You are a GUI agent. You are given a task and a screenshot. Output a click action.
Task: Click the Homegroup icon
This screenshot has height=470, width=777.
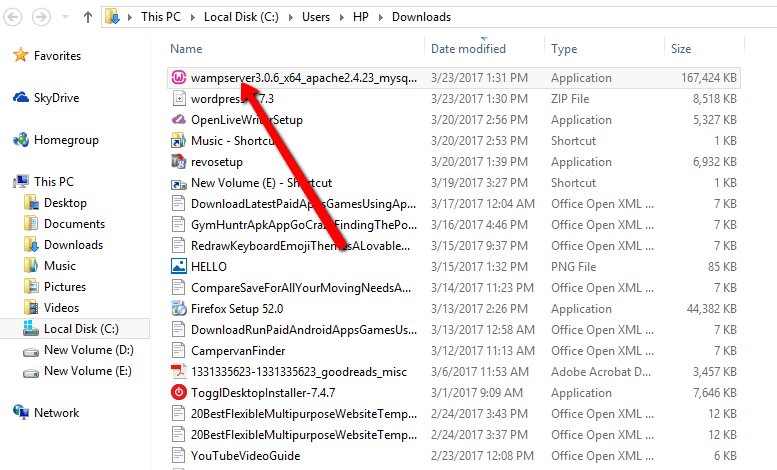pyautogui.click(x=21, y=140)
